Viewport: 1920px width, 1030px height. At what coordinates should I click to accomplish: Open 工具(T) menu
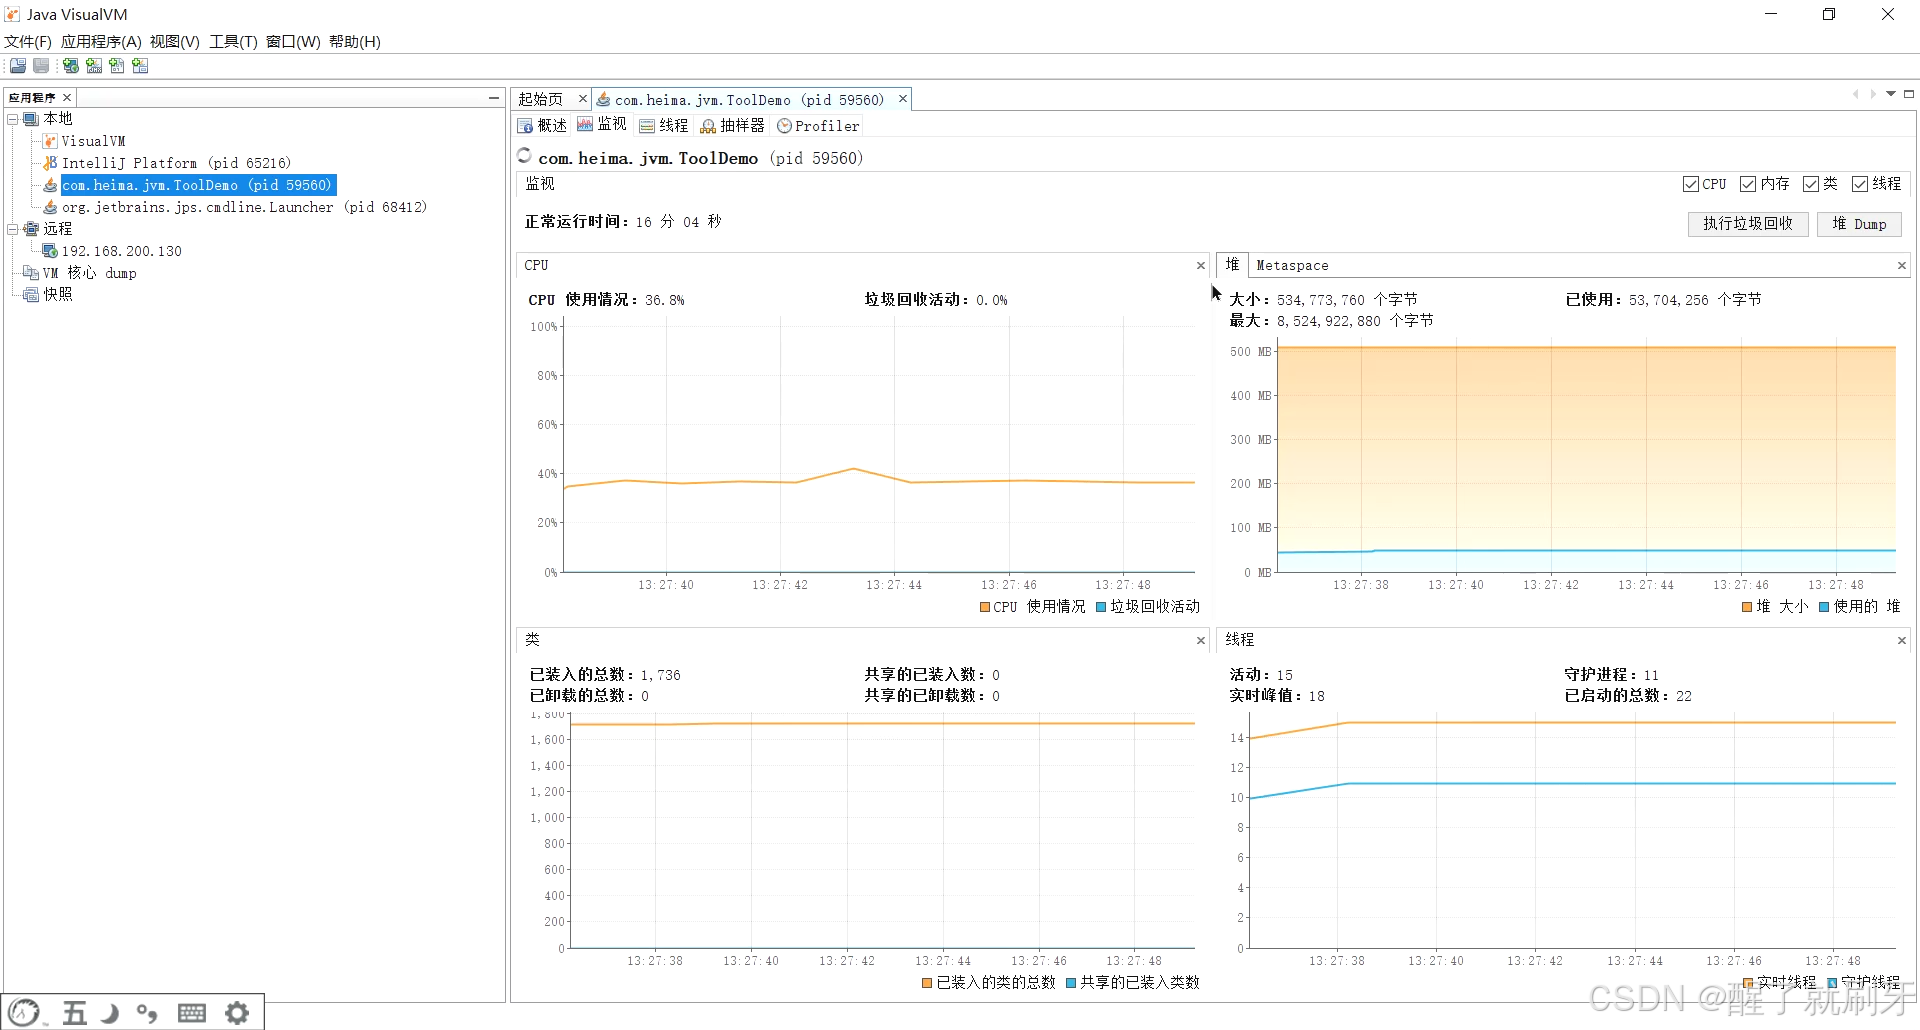coord(233,42)
